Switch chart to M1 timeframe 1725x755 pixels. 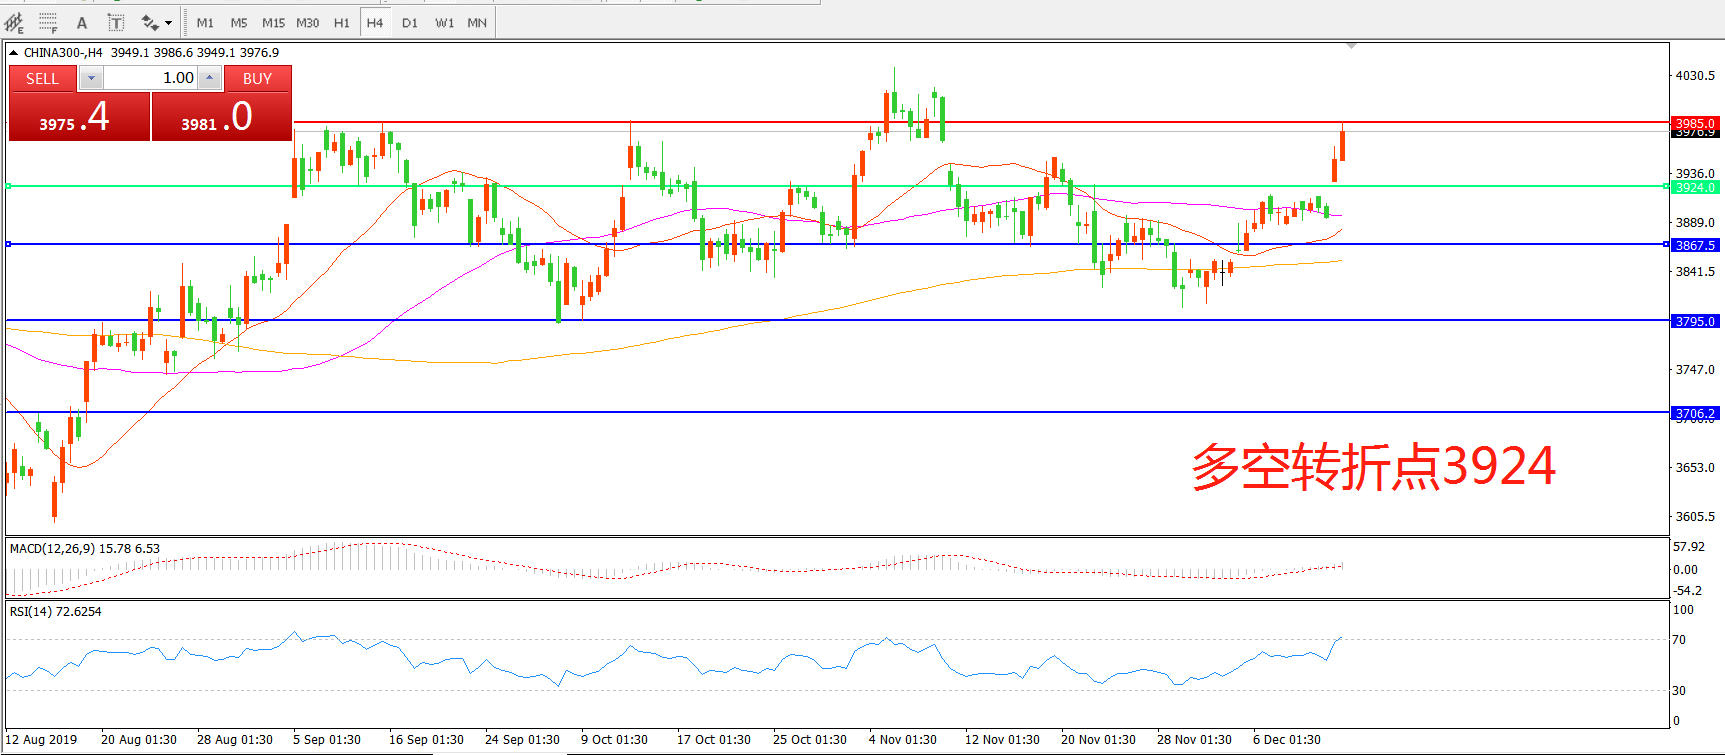click(205, 22)
